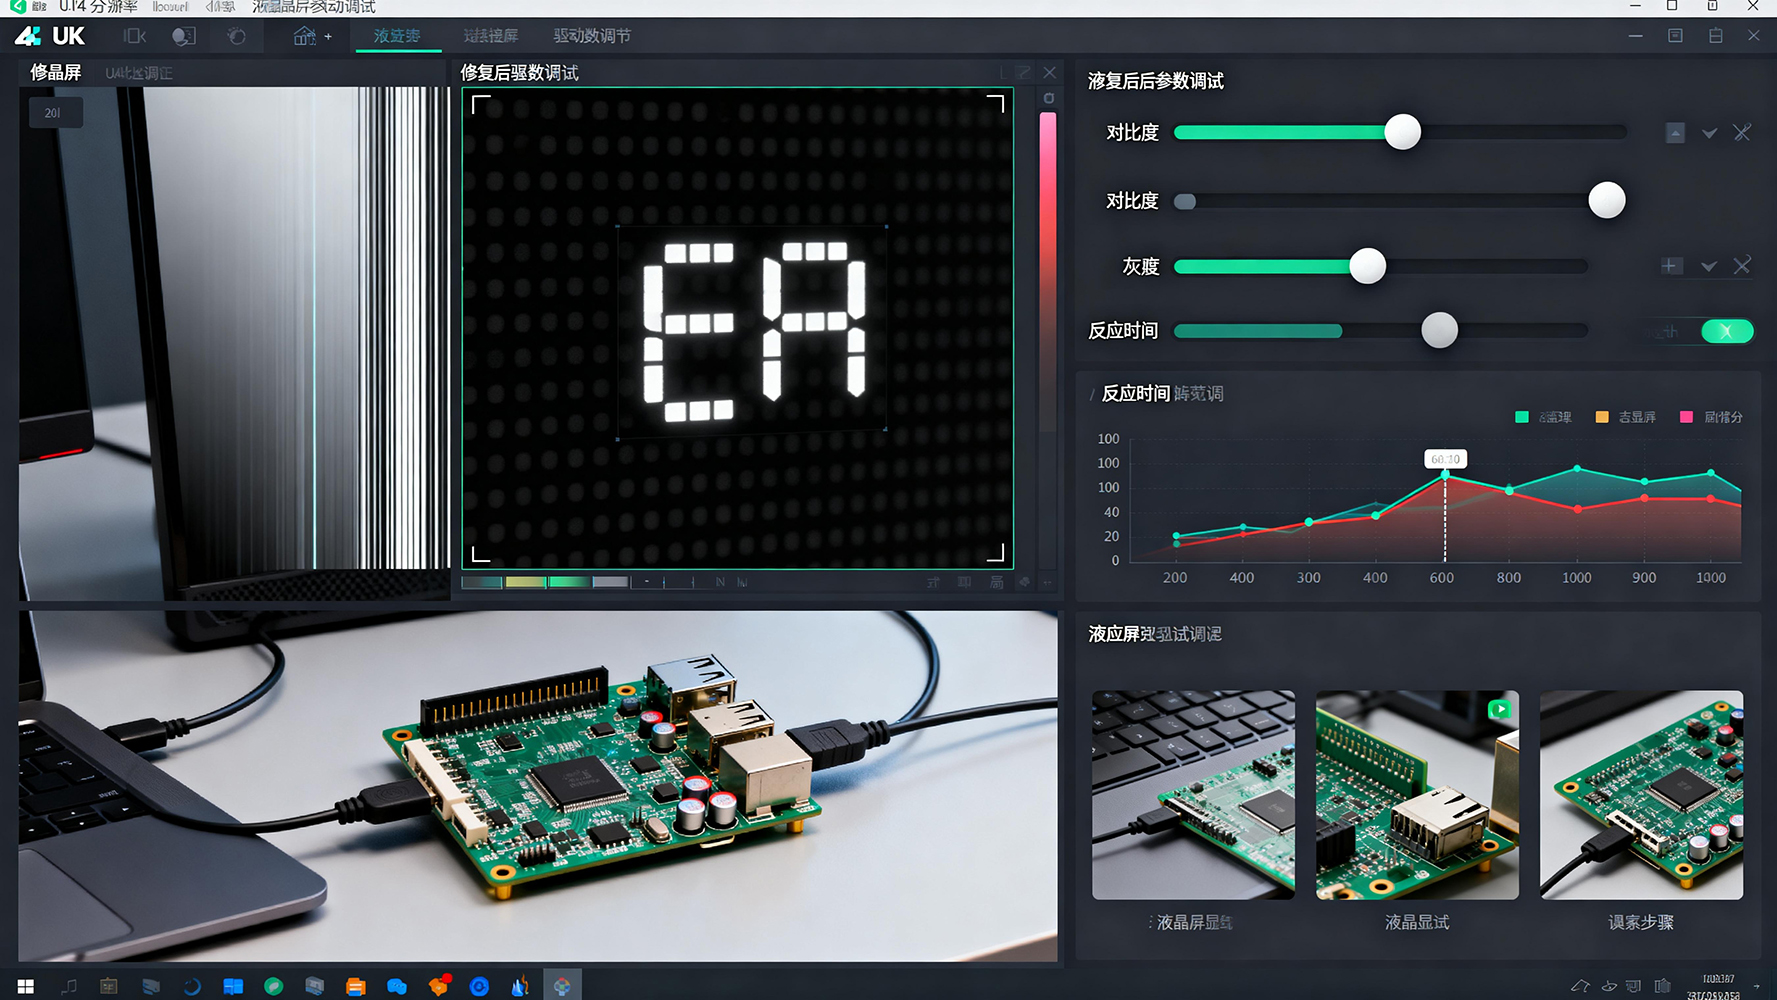Select the active green-underlined tab
The image size is (1777, 1000).
click(x=397, y=36)
